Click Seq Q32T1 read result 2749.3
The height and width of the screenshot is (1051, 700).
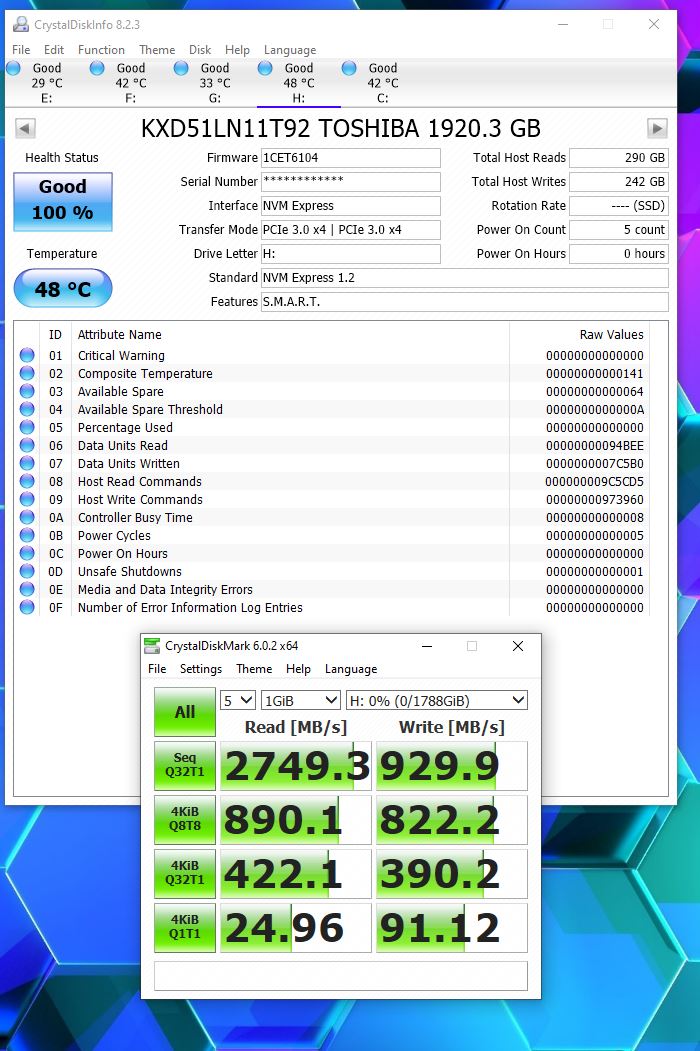click(x=296, y=765)
